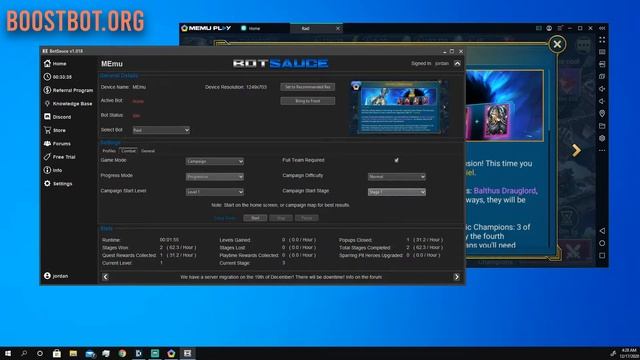
Task: Click the Clear Stats link
Action: [225, 218]
